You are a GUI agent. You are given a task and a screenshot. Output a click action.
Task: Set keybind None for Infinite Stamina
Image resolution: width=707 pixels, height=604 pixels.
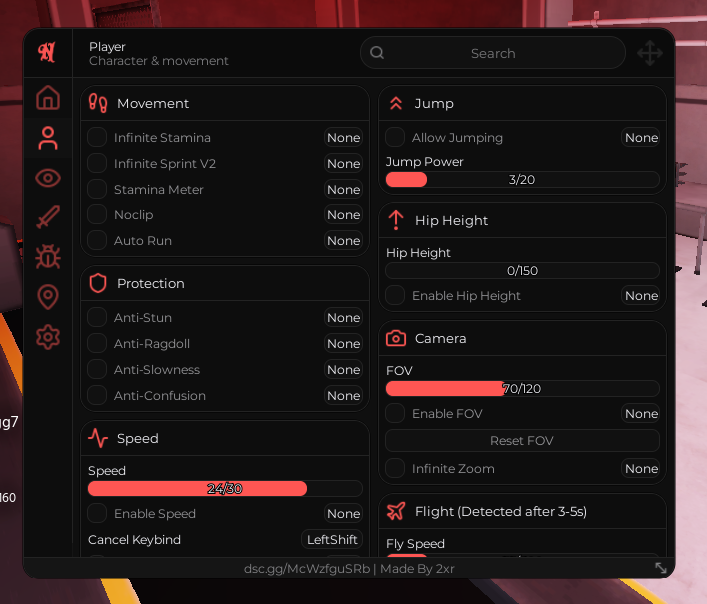344,137
